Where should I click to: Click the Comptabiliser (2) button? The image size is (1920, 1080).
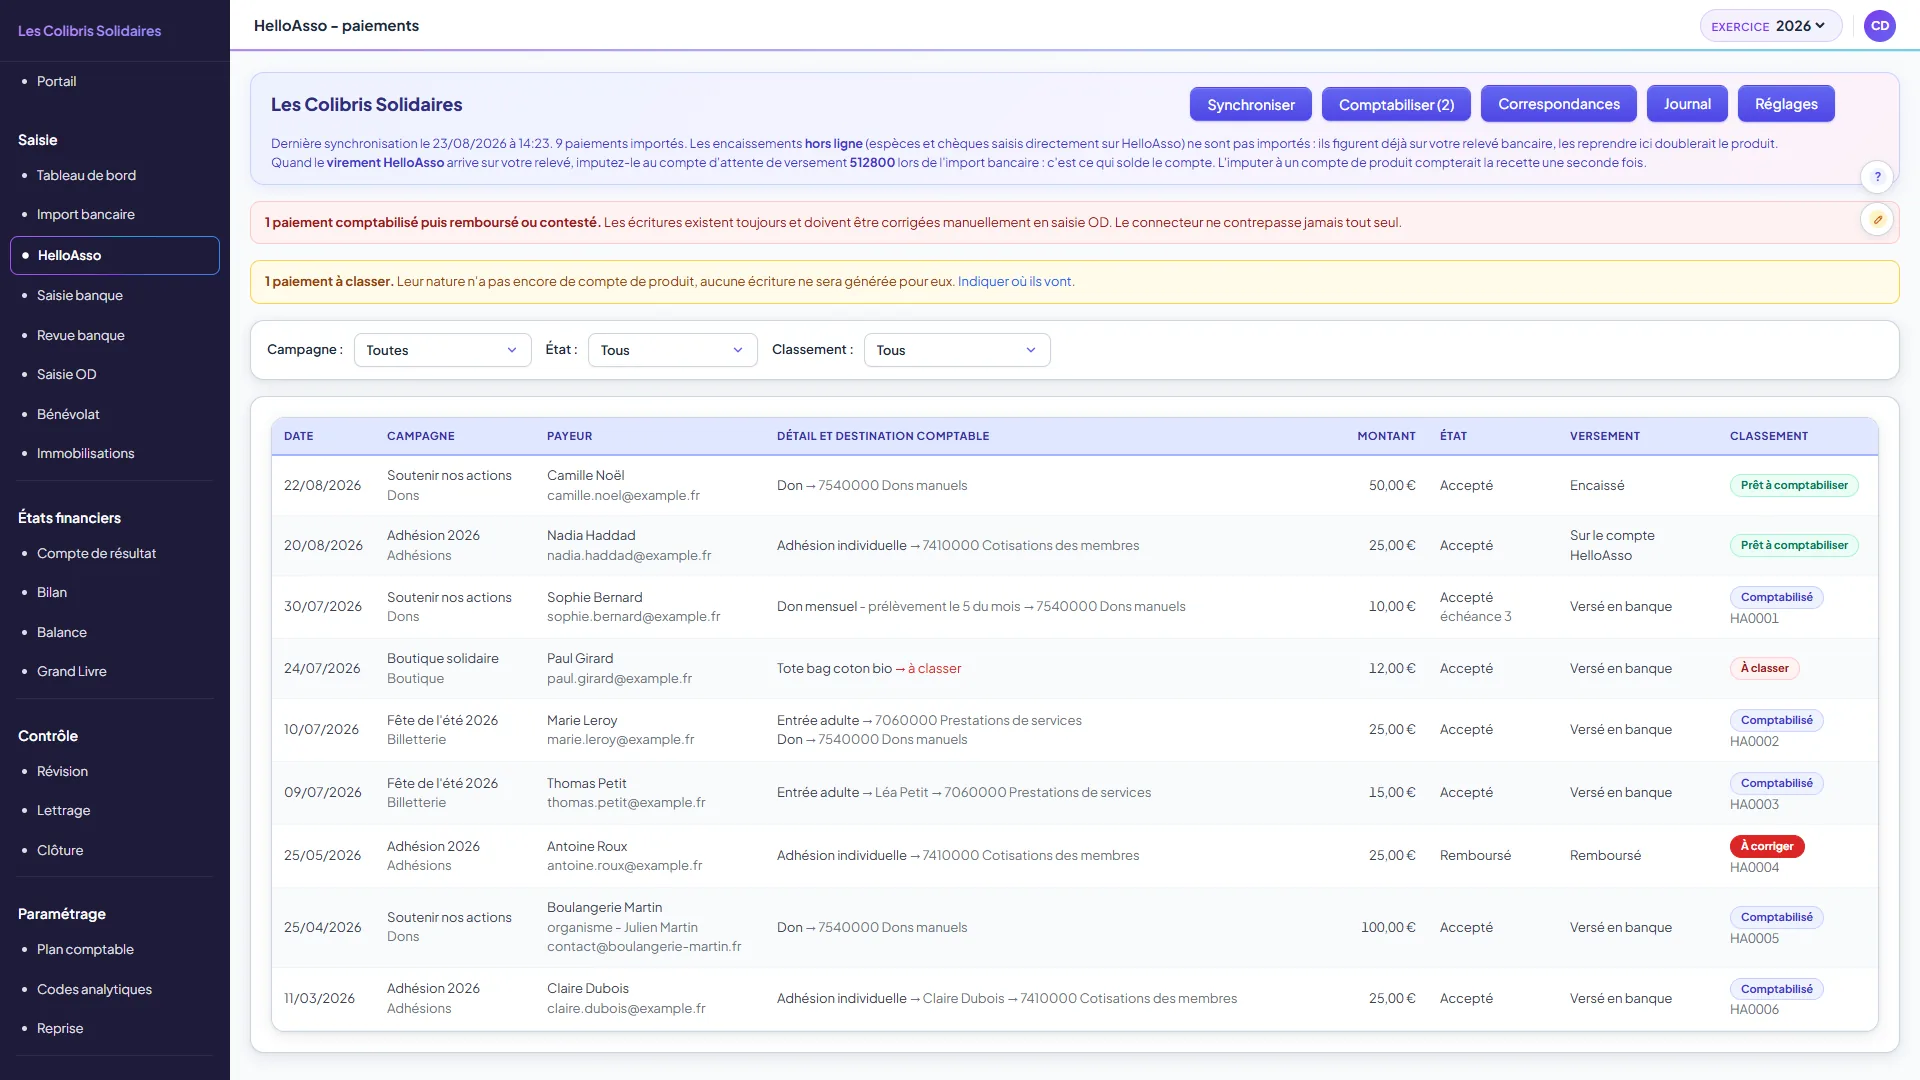coord(1396,104)
